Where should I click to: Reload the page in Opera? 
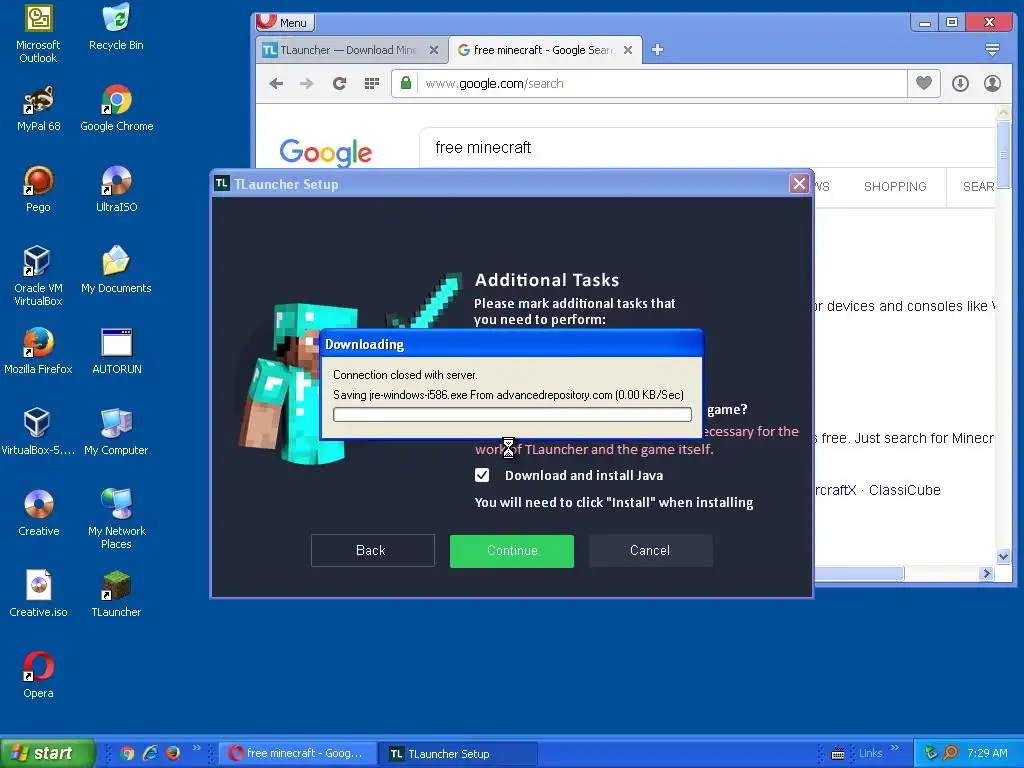(x=339, y=84)
